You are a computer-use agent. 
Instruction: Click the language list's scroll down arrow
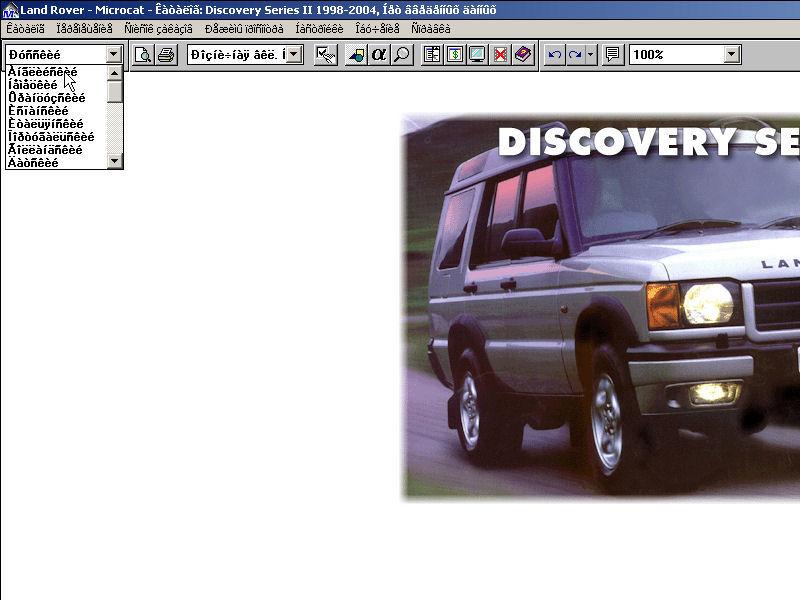115,160
